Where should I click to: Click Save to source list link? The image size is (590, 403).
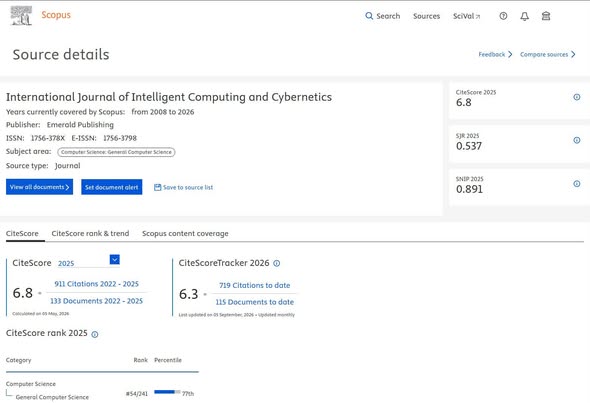pyautogui.click(x=183, y=187)
